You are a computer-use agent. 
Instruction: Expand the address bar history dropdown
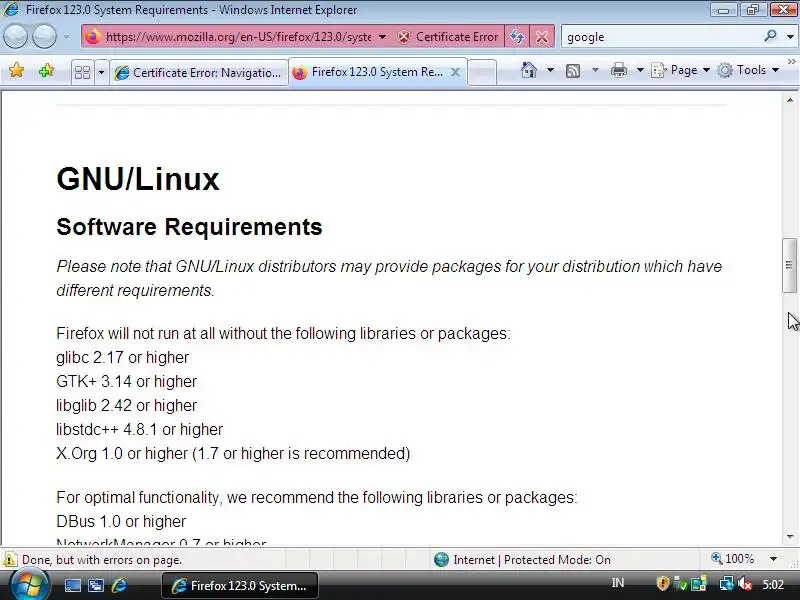tap(382, 37)
